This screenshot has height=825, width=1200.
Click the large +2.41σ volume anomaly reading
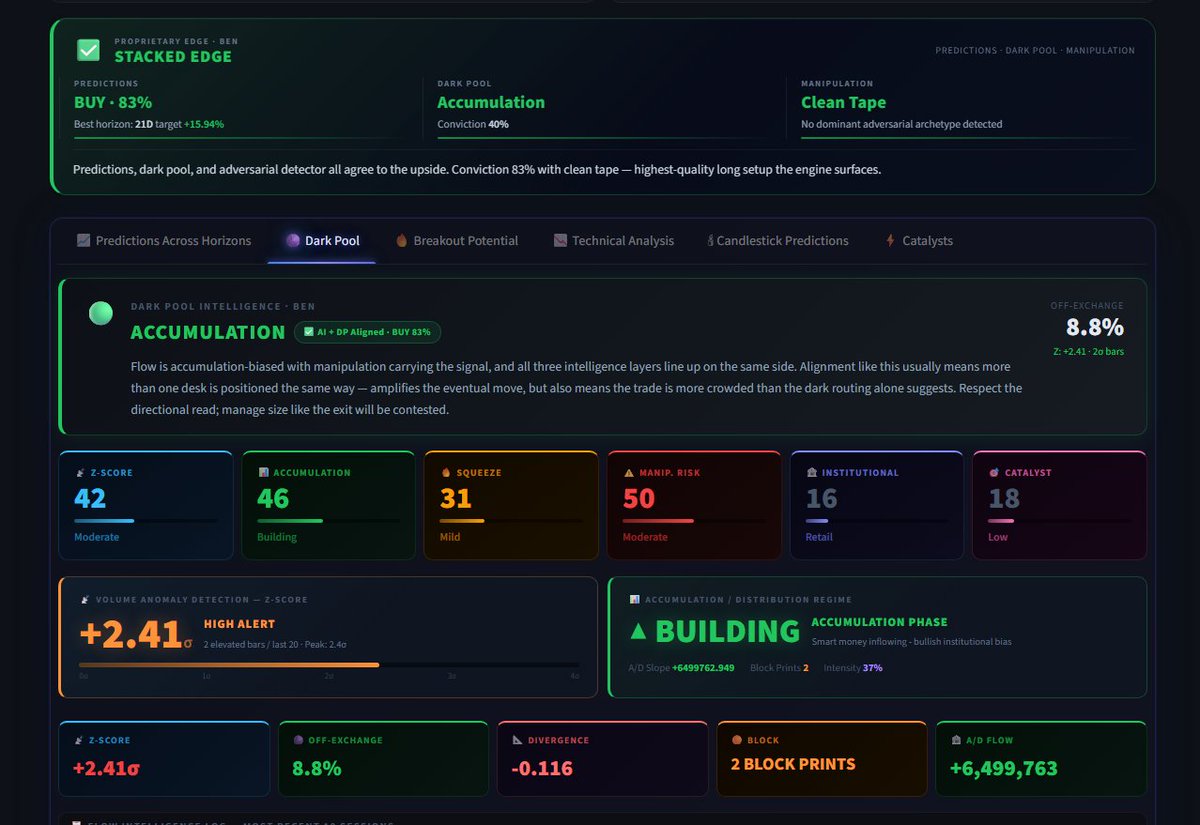tap(135, 634)
